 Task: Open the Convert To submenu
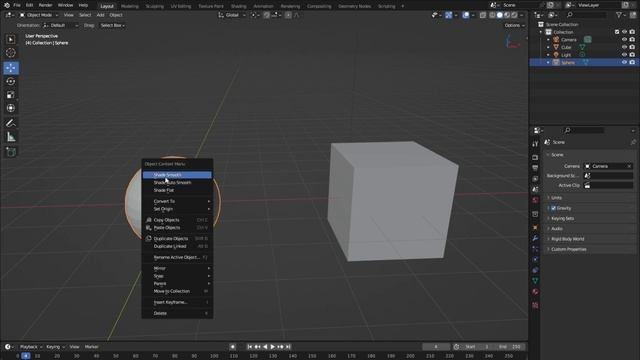177,201
